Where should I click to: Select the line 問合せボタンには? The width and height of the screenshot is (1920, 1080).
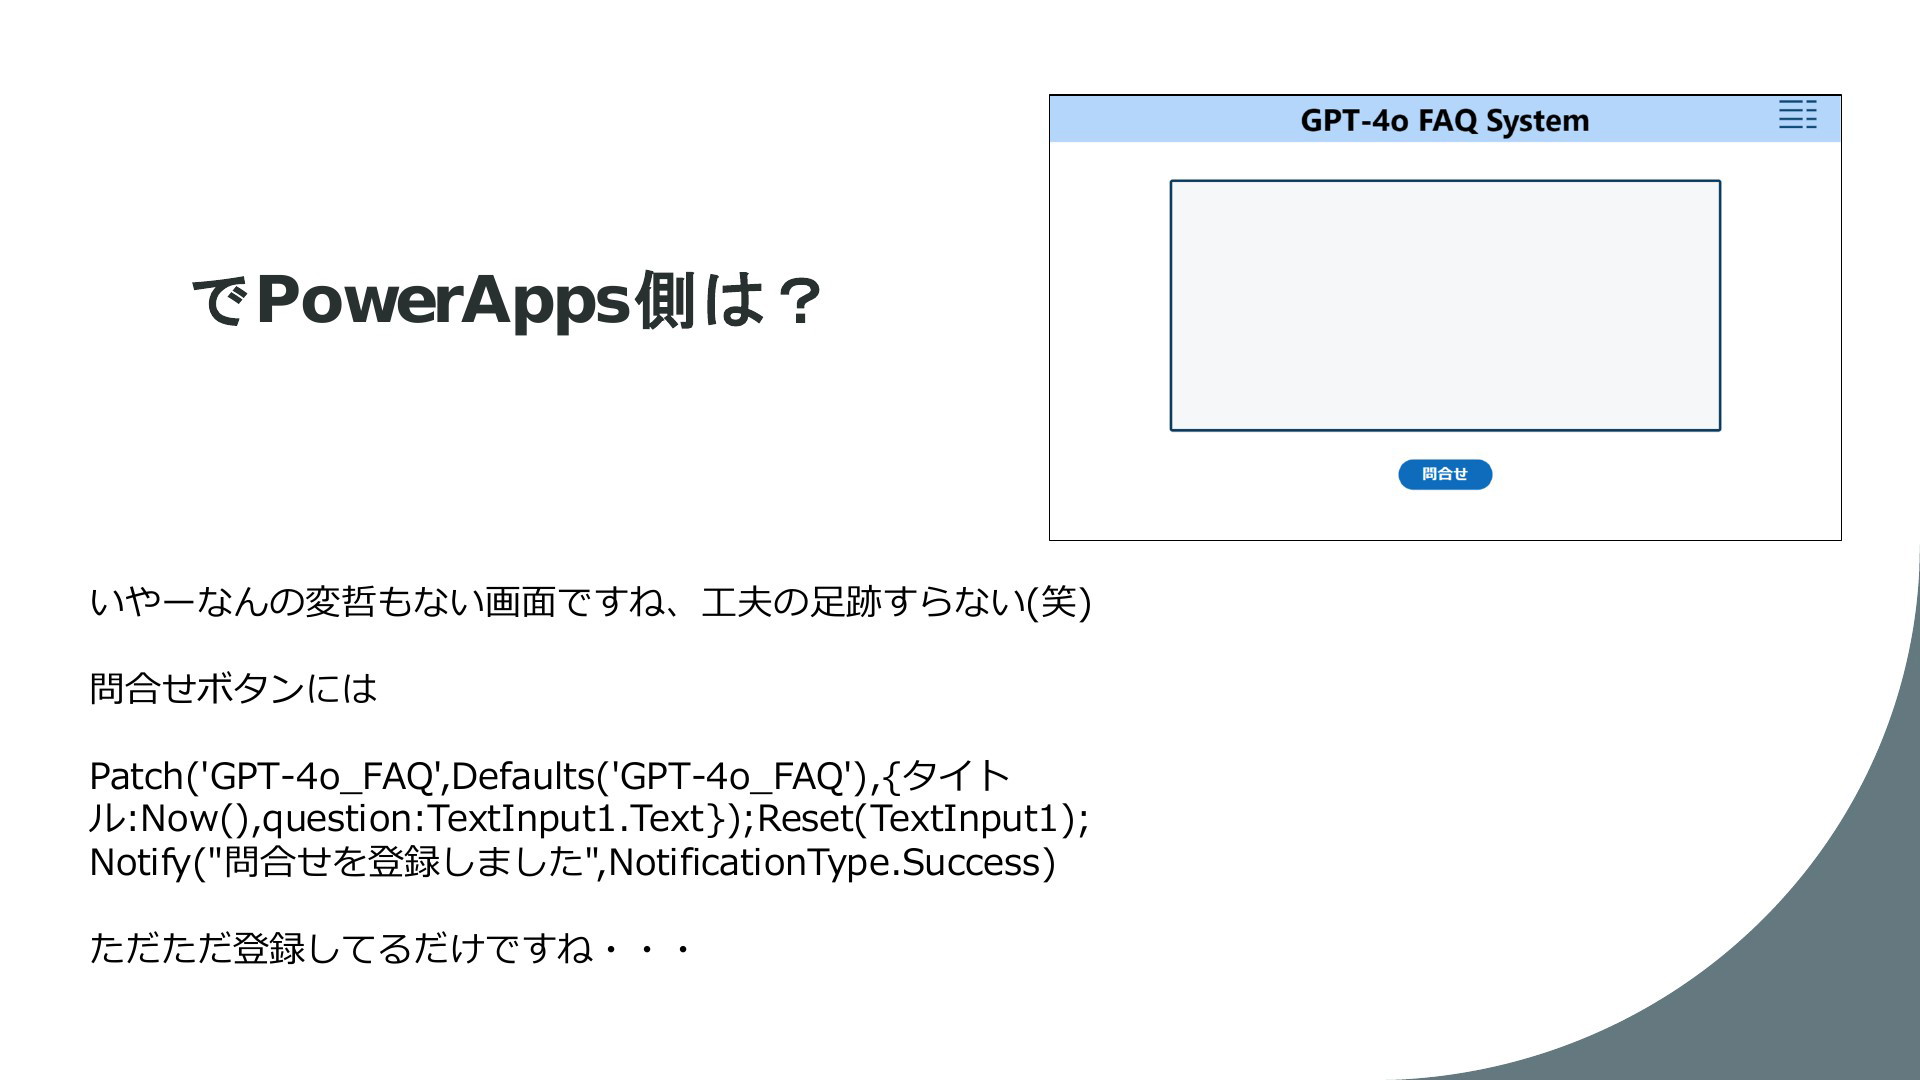tap(233, 688)
